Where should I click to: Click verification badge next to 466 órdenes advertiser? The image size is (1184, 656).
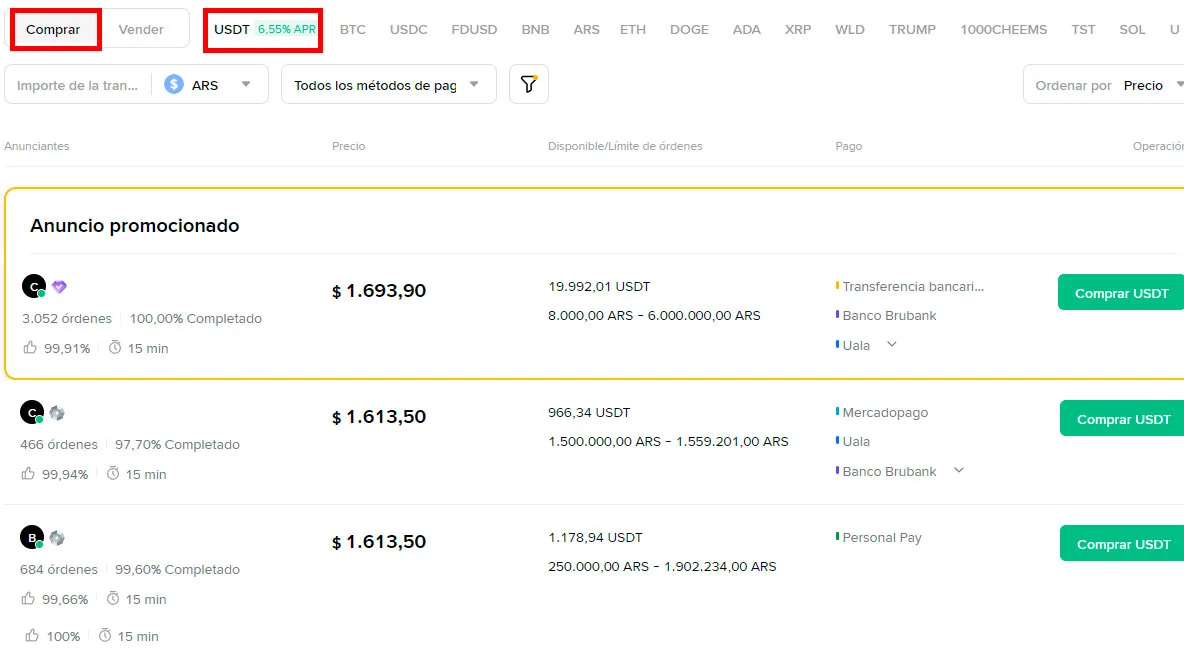coord(57,413)
